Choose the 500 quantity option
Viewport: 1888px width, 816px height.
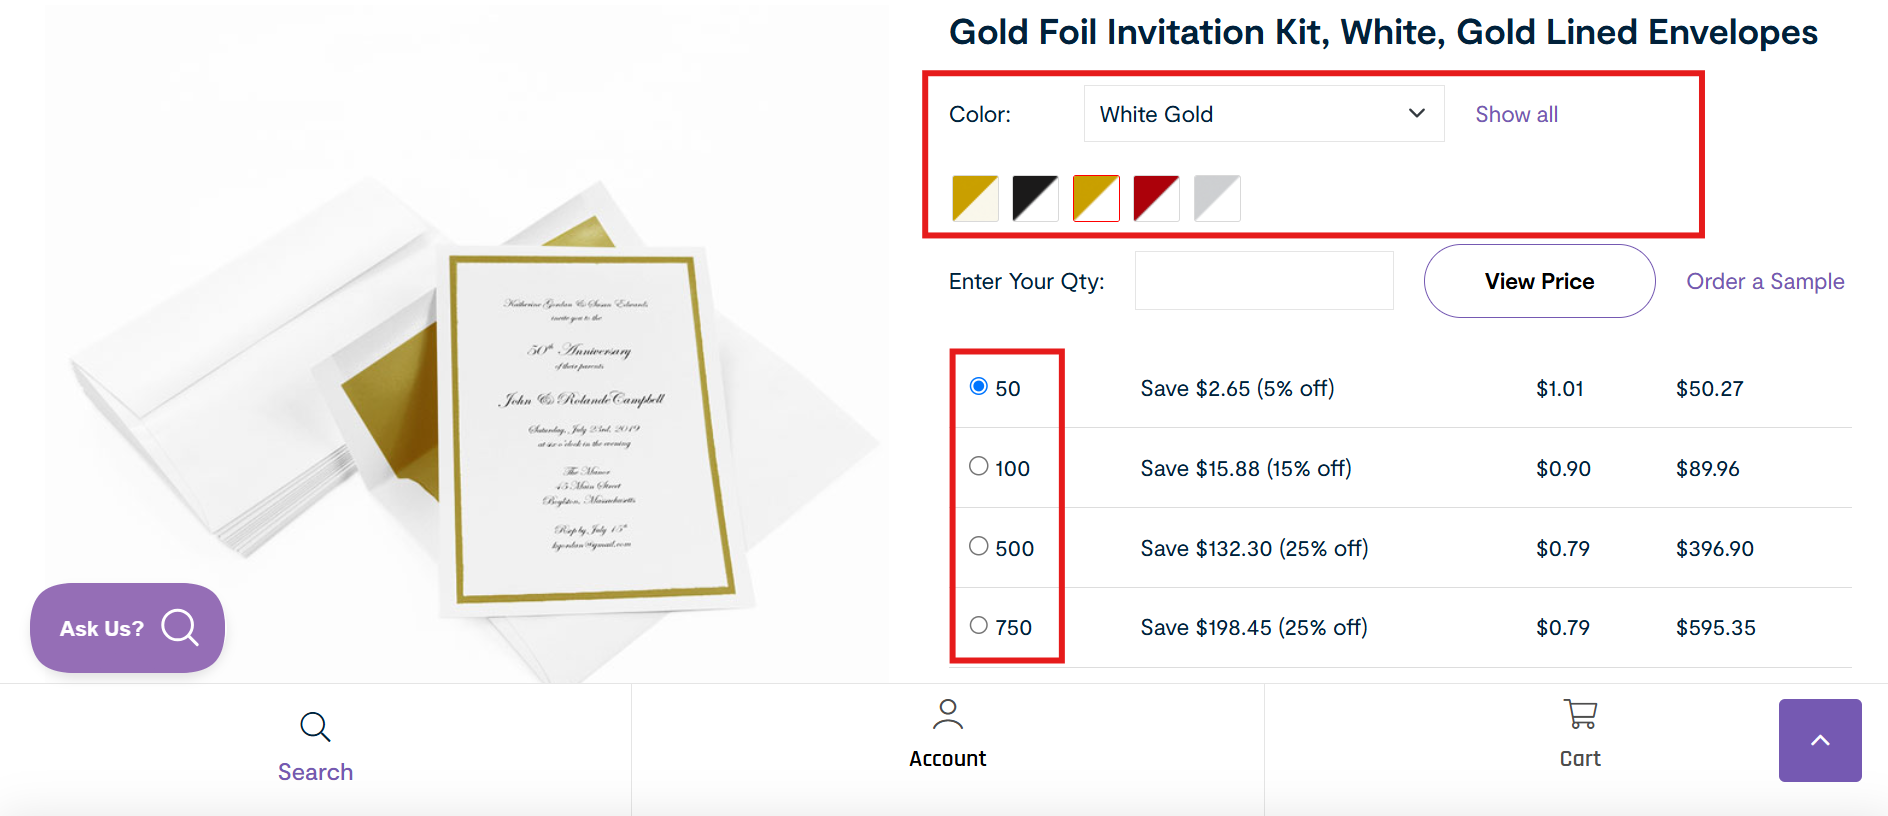[979, 546]
